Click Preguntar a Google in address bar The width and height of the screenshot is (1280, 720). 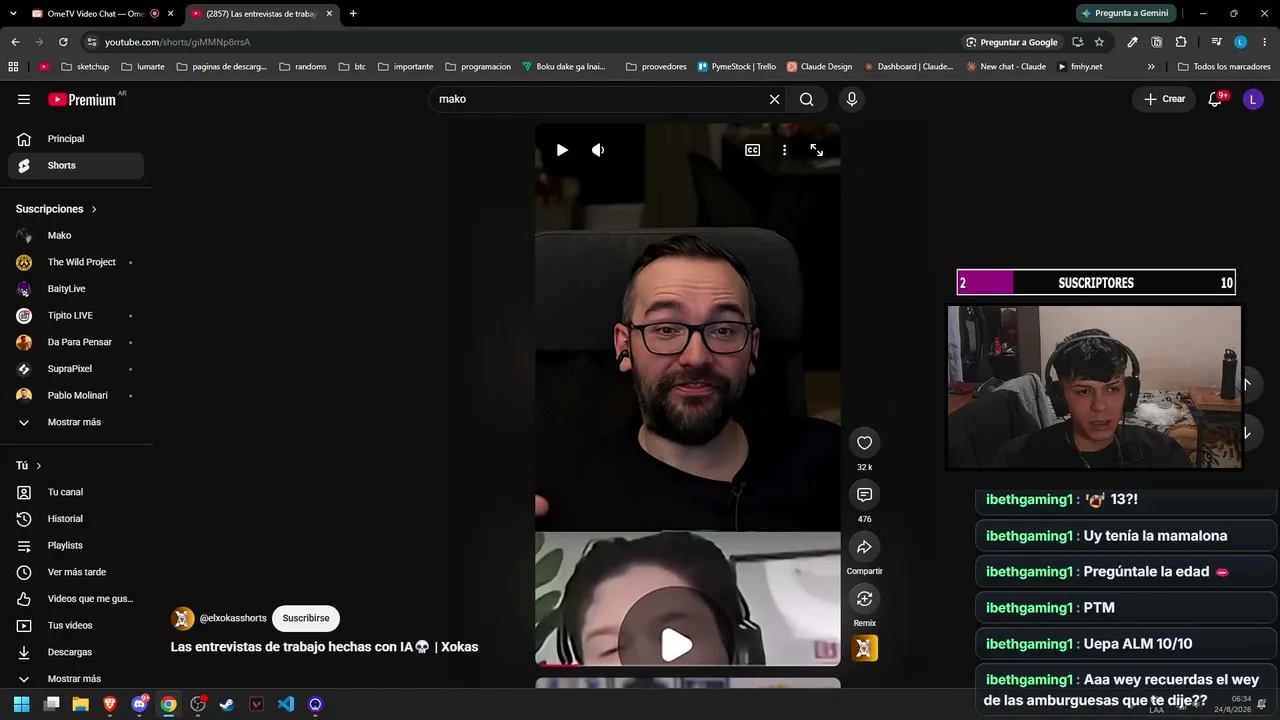[1012, 42]
